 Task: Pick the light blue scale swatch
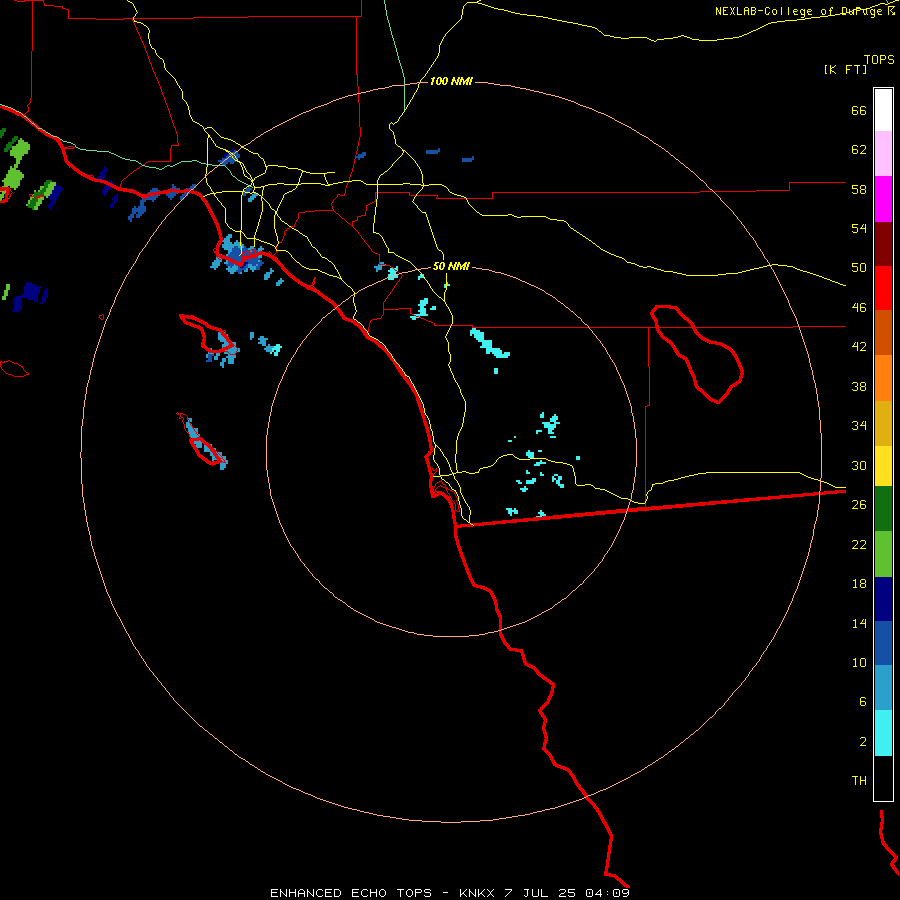(x=883, y=688)
